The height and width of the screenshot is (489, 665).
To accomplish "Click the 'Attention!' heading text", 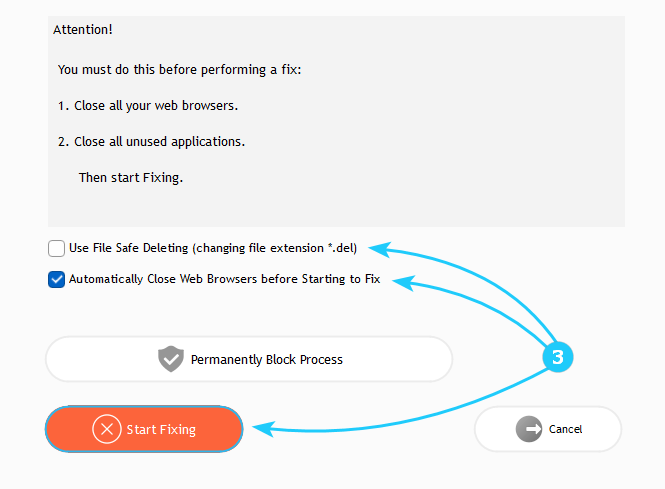I will [x=83, y=30].
